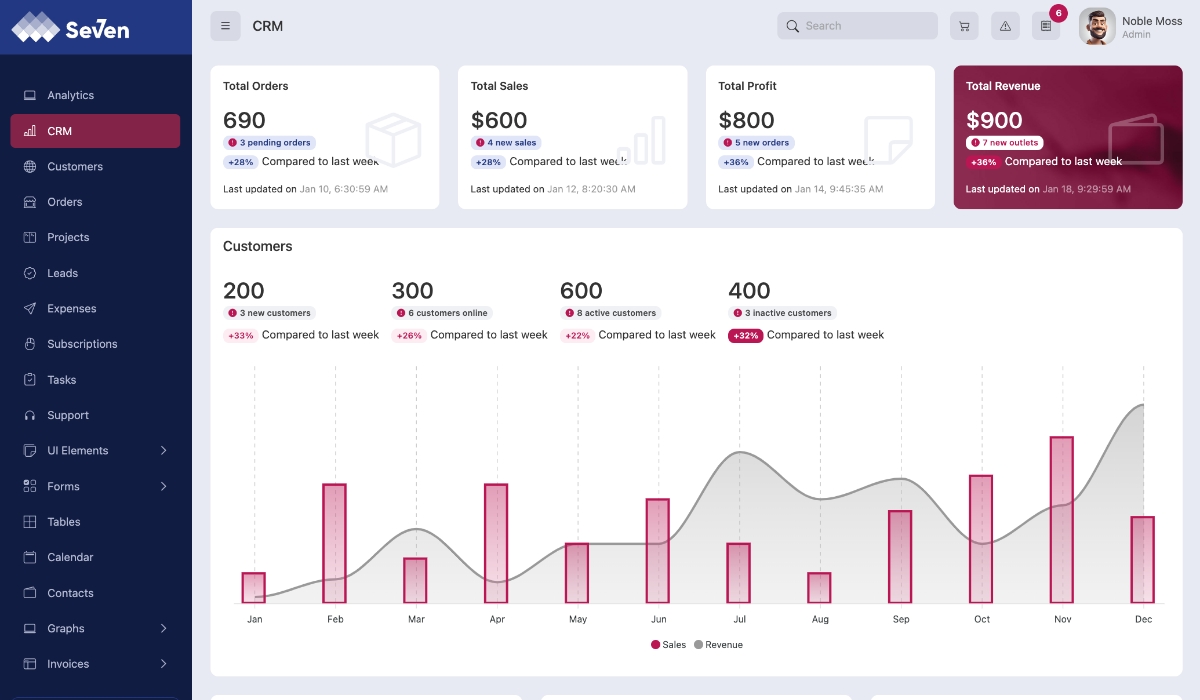Open the Tables menu item
This screenshot has width=1200, height=700.
(x=95, y=522)
